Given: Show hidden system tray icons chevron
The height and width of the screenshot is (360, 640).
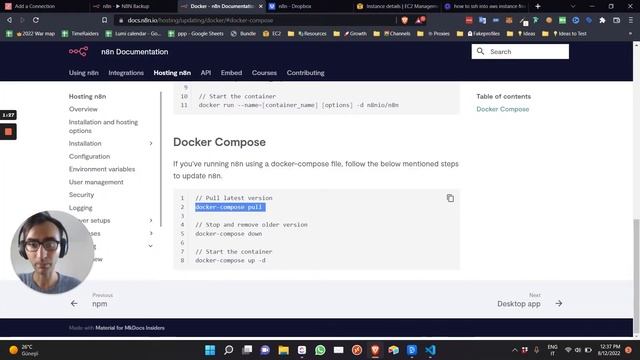Looking at the screenshot, I should pyautogui.click(x=514, y=350).
